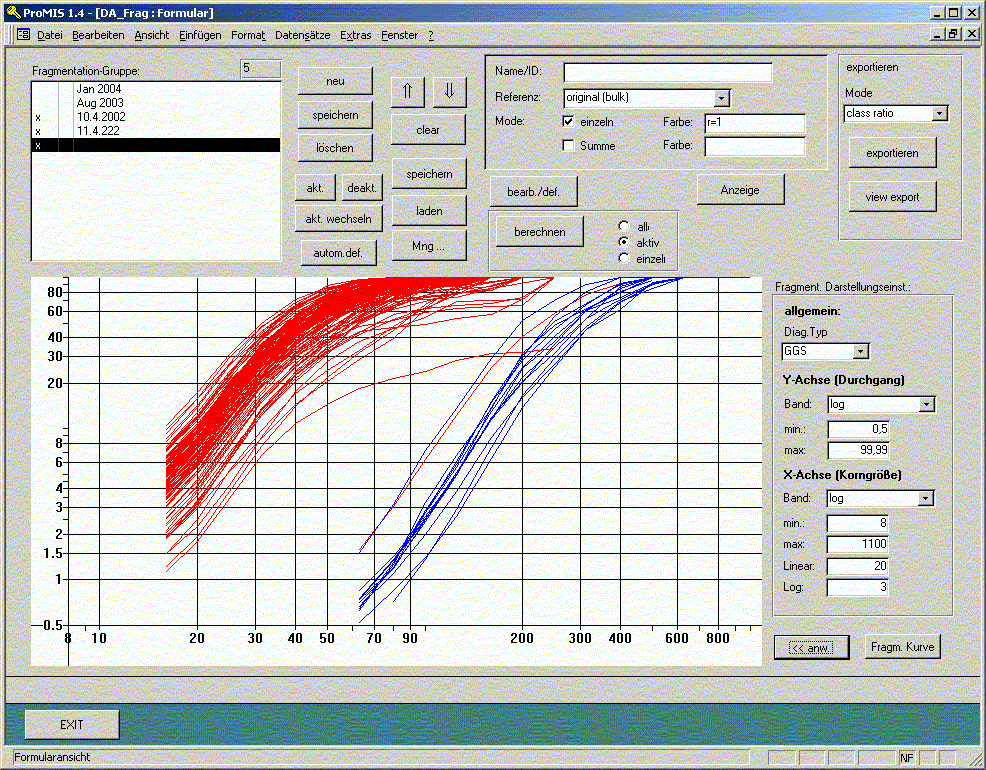Expand the Y-Achse Band dropdown
The image size is (986, 770).
[x=926, y=405]
